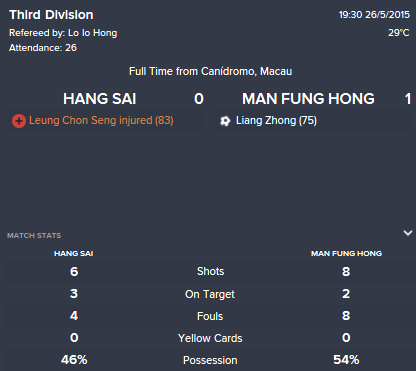
Task: Open Leung Chon Seng injured (83) link
Action: (x=101, y=120)
